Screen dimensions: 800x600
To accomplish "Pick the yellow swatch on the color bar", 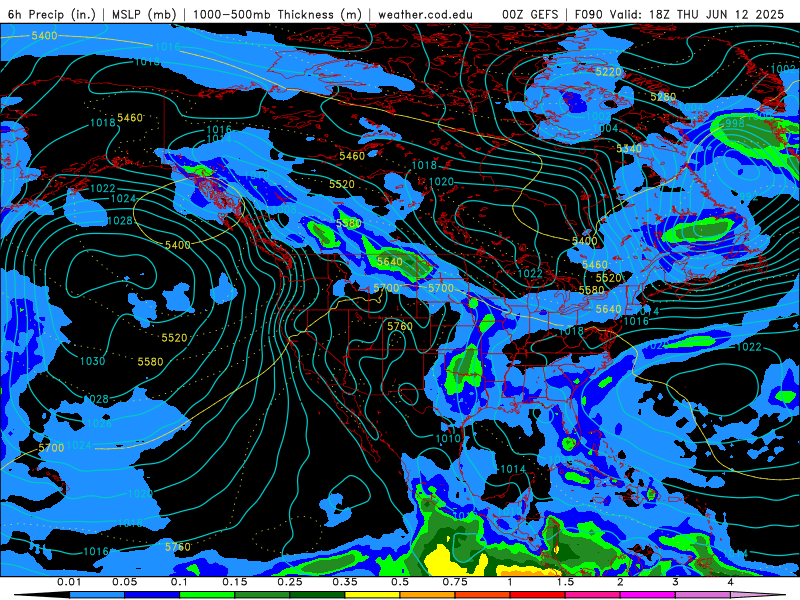I will click(x=372, y=596).
